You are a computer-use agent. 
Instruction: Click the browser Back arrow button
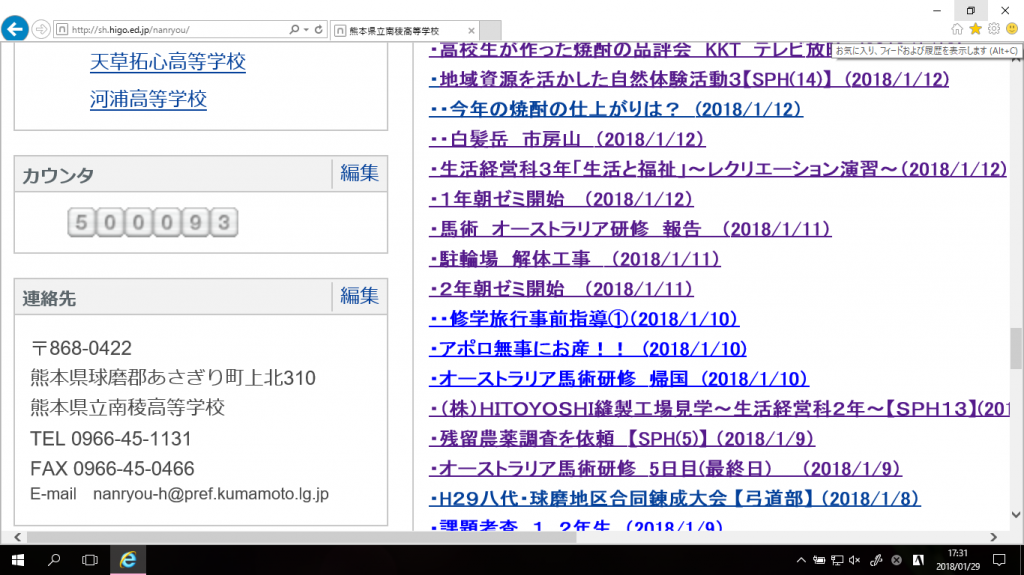tap(14, 29)
